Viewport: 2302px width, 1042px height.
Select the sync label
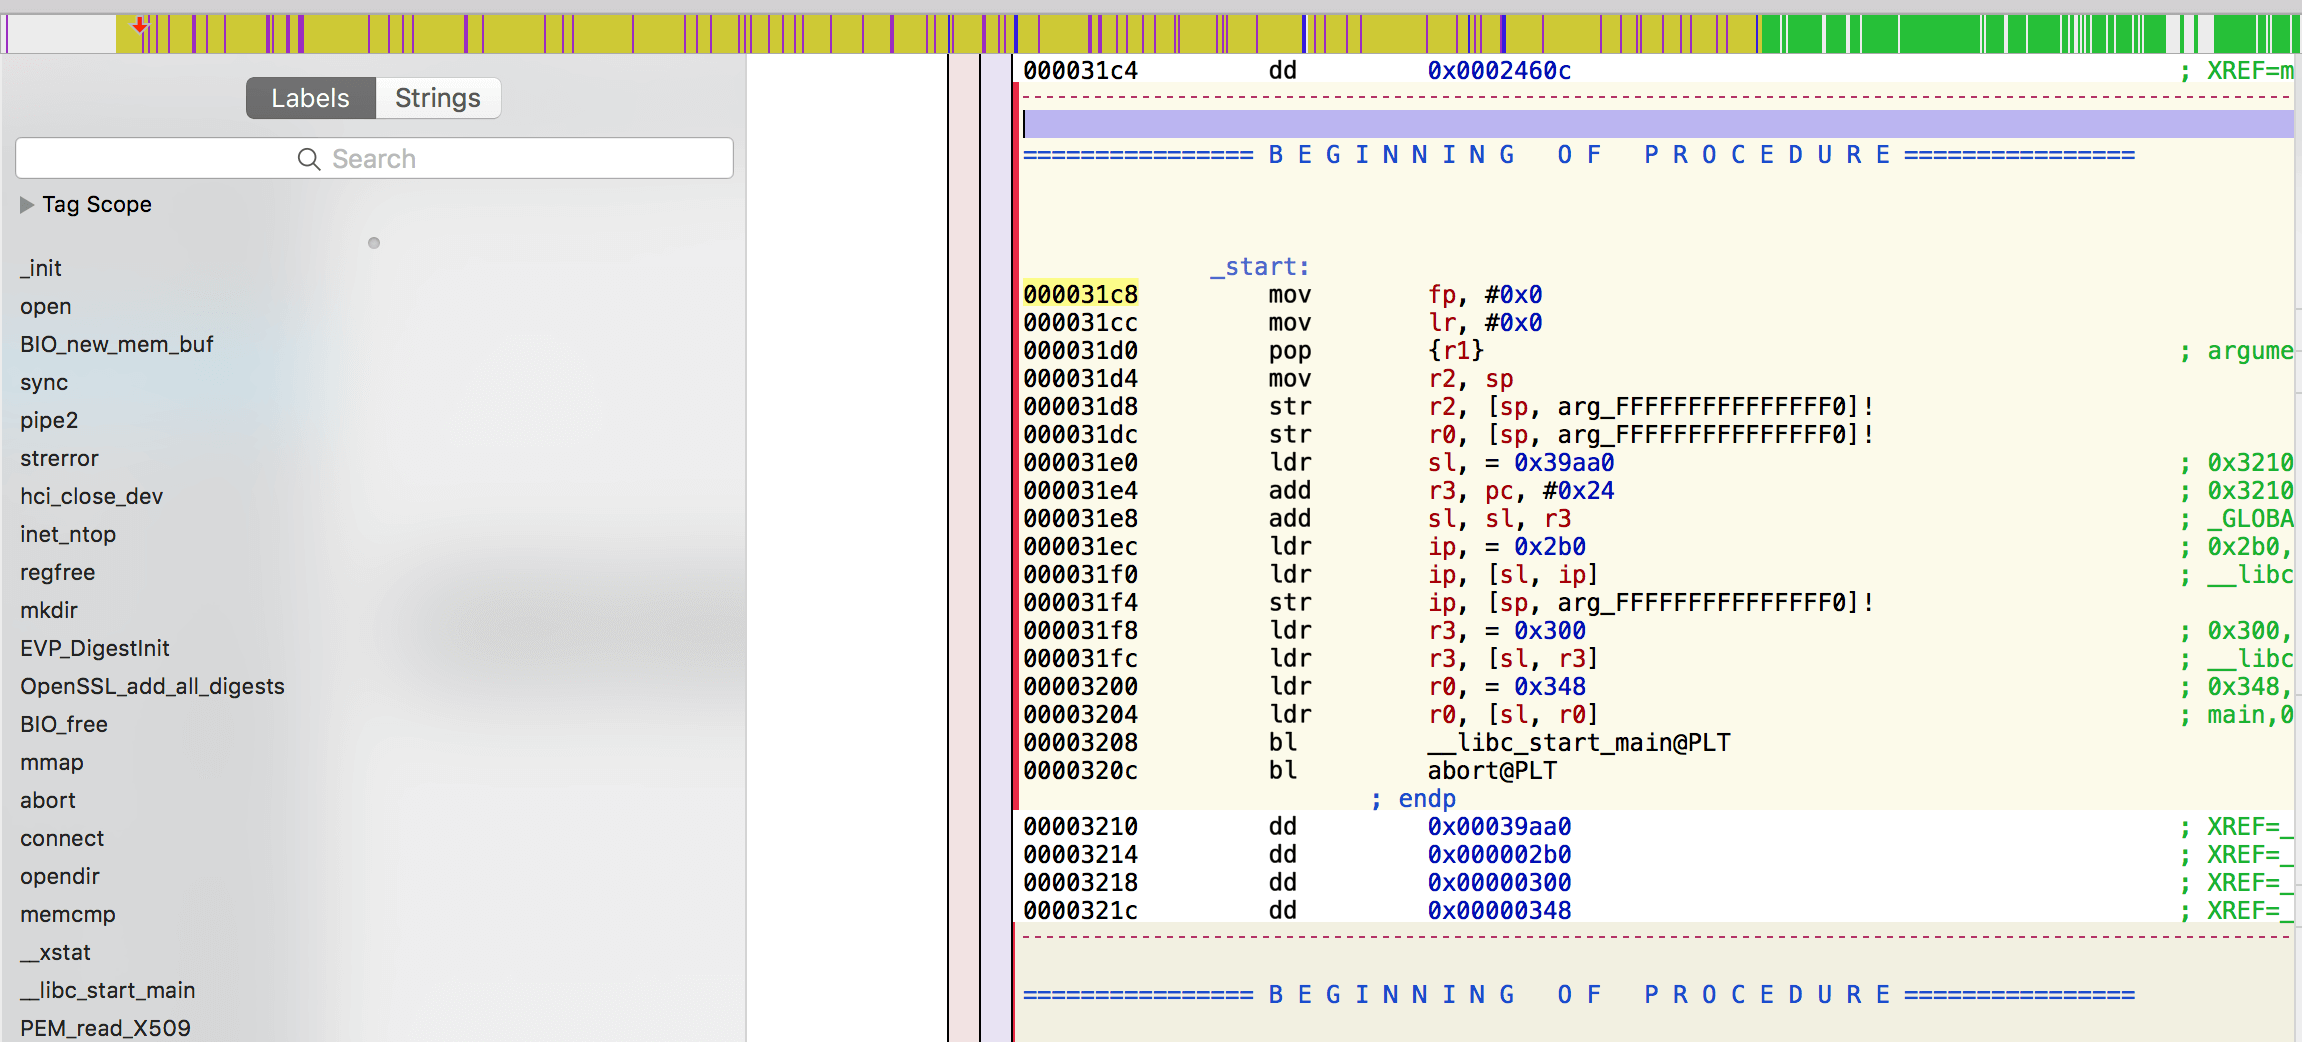pyautogui.click(x=44, y=382)
